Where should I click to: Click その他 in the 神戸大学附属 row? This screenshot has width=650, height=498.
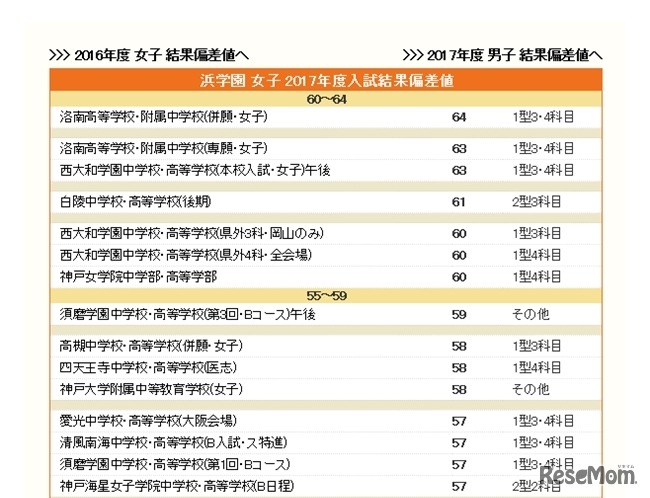coord(531,389)
